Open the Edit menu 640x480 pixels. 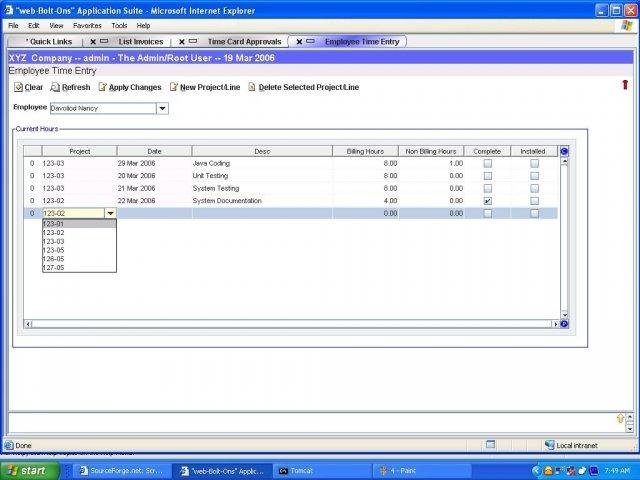click(33, 25)
